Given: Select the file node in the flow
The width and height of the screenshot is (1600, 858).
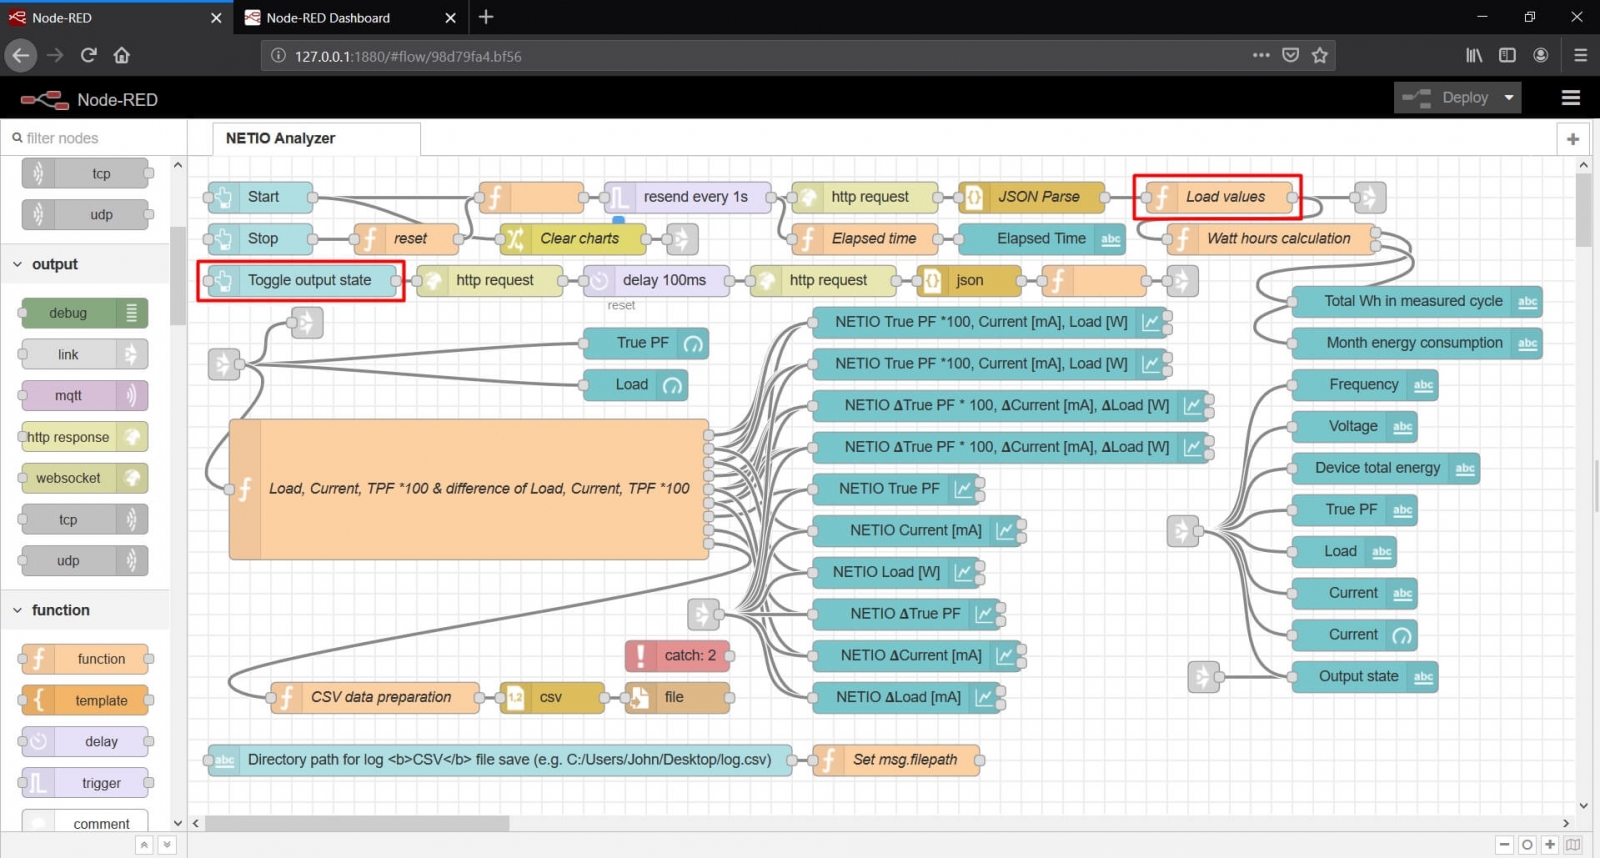Looking at the screenshot, I should point(677,697).
